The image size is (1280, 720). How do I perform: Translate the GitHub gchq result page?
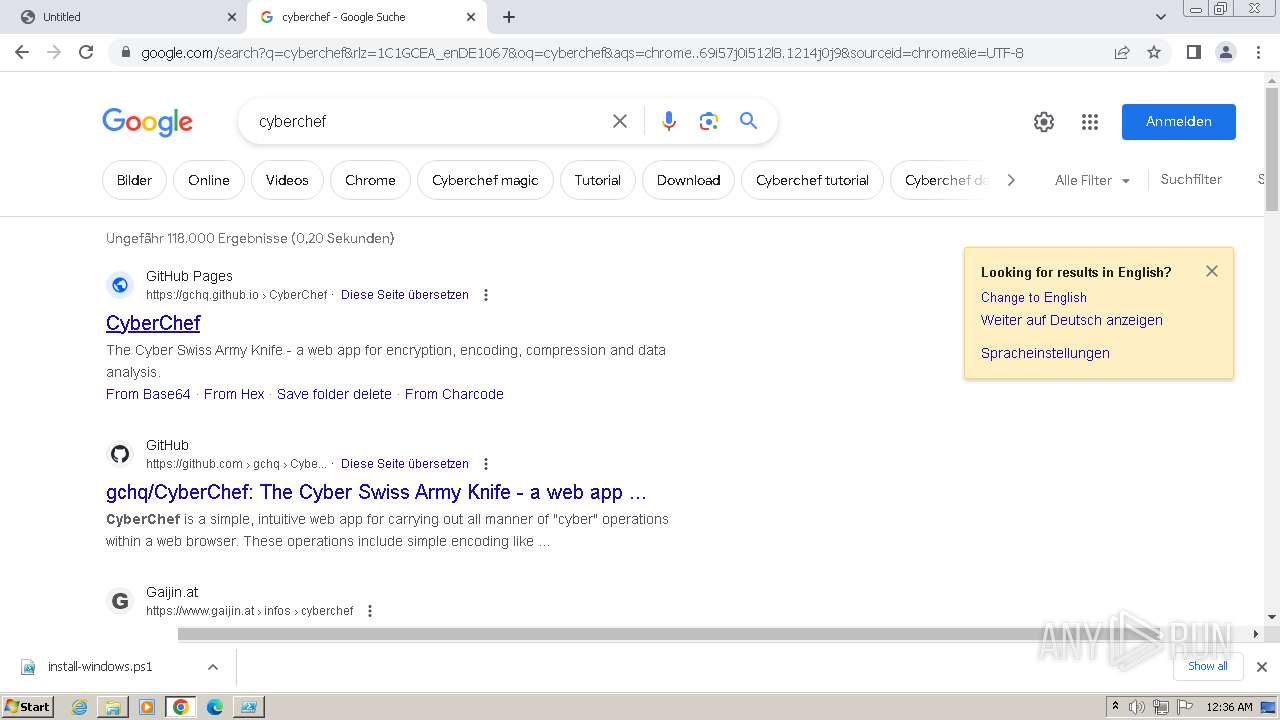(x=405, y=464)
